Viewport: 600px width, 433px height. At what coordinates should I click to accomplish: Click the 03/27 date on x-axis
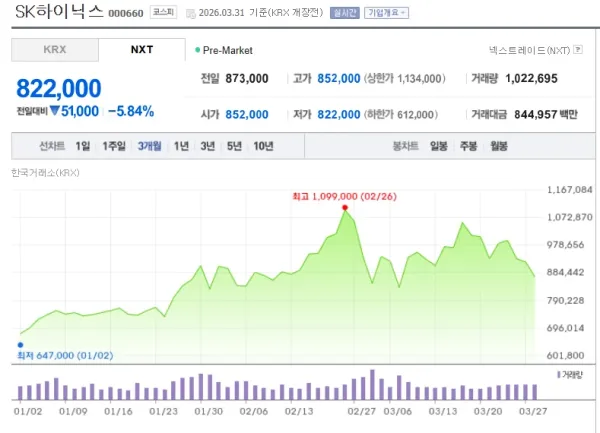point(533,412)
